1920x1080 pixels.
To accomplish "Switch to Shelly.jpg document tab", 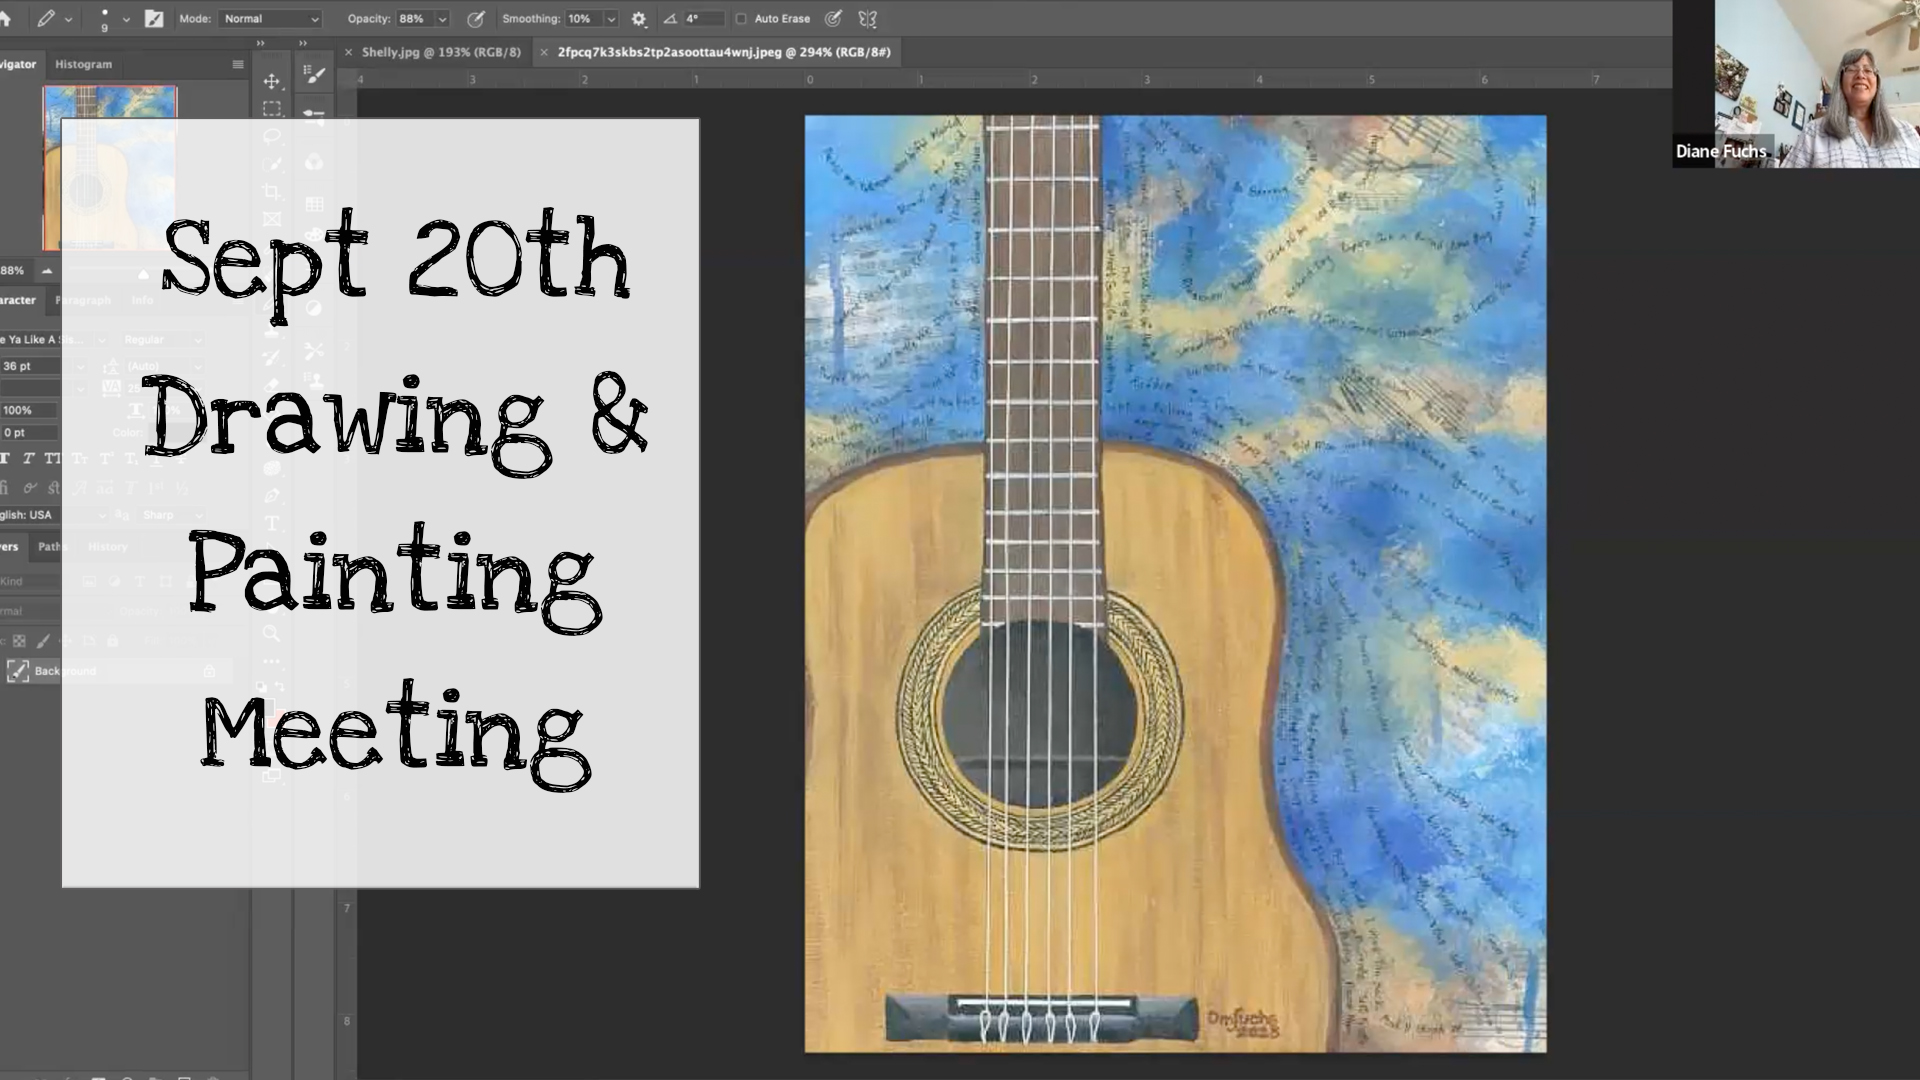I will point(441,52).
